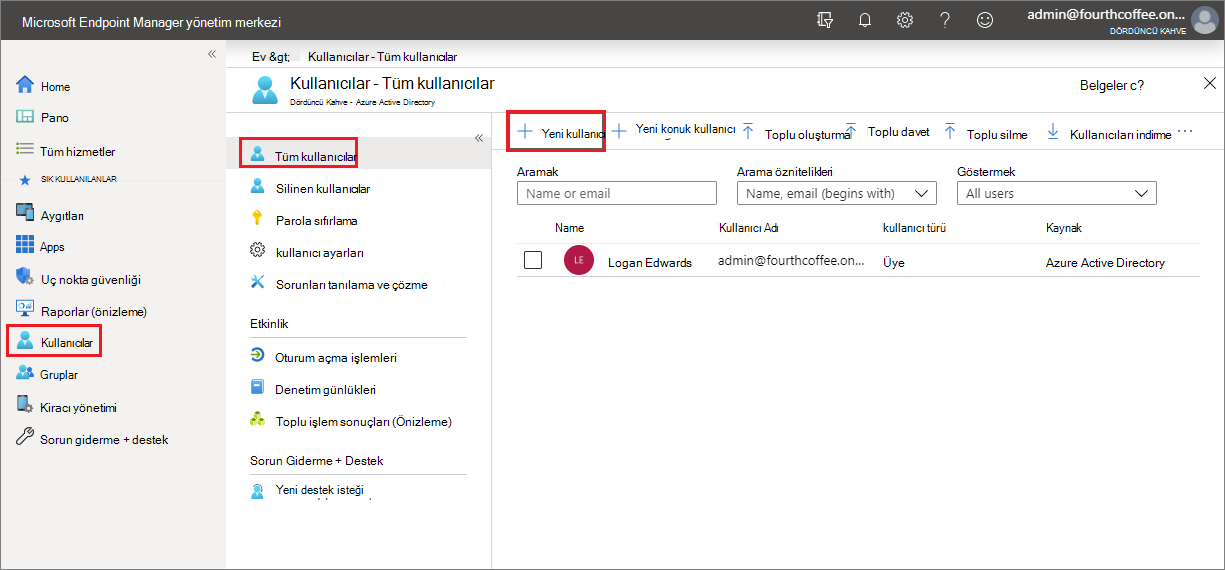This screenshot has width=1225, height=570.
Task: Send feedback with the smiley icon
Action: pos(985,20)
